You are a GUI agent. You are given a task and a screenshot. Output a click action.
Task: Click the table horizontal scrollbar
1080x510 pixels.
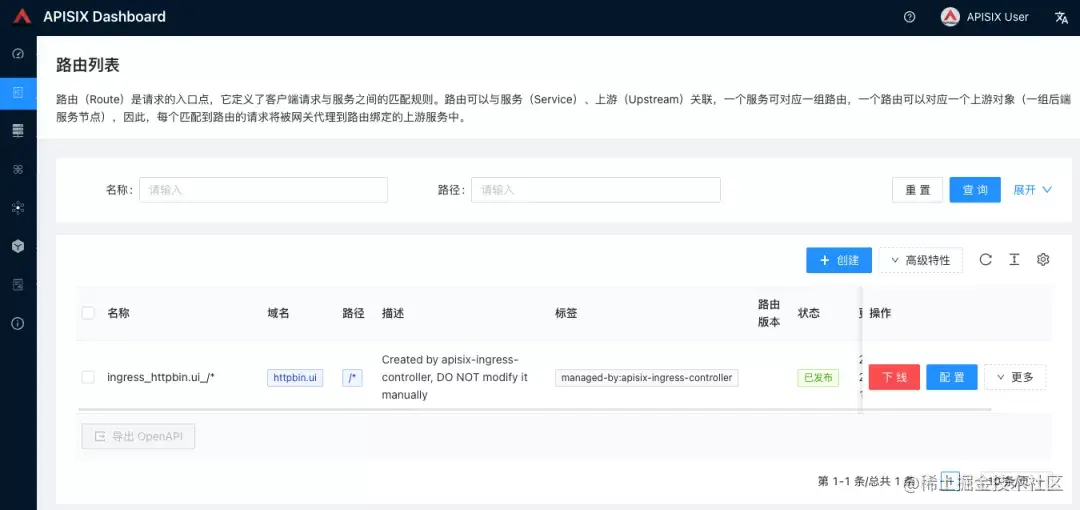point(534,409)
